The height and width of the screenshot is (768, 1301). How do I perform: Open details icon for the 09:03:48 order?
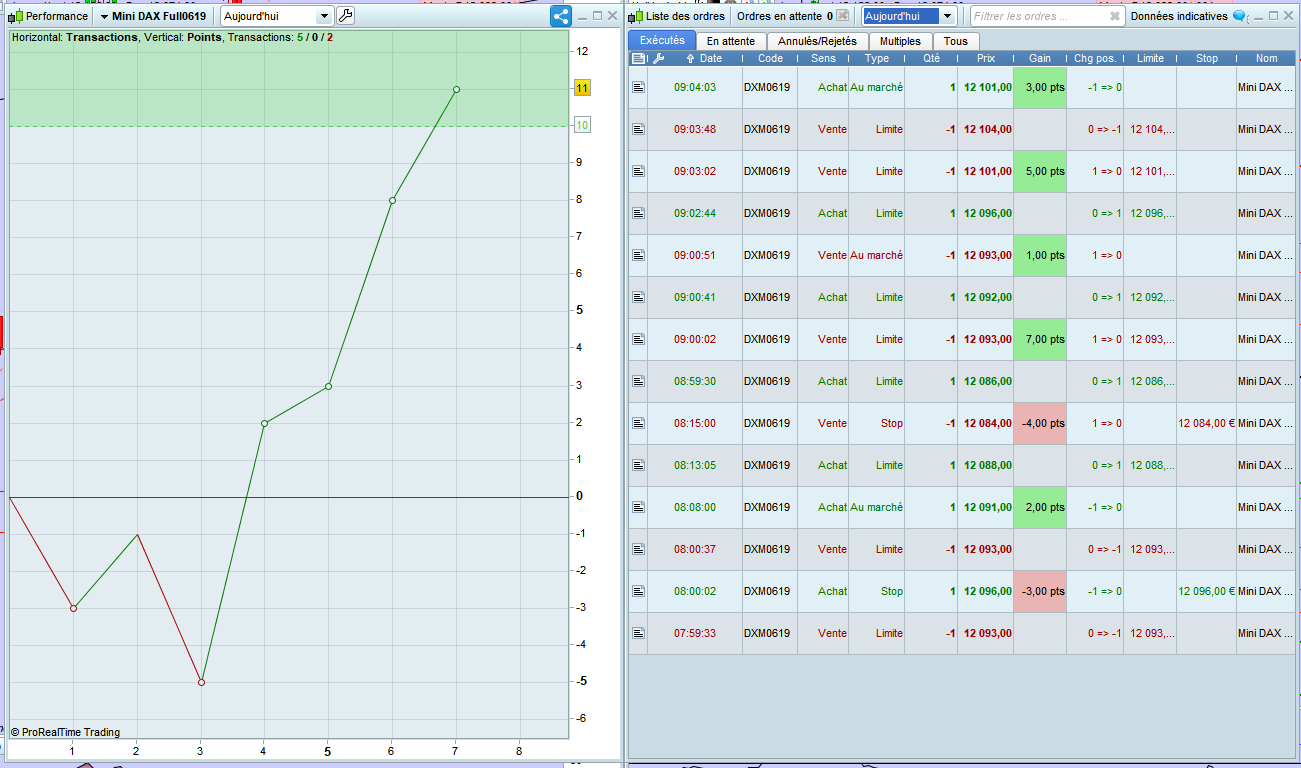click(638, 129)
